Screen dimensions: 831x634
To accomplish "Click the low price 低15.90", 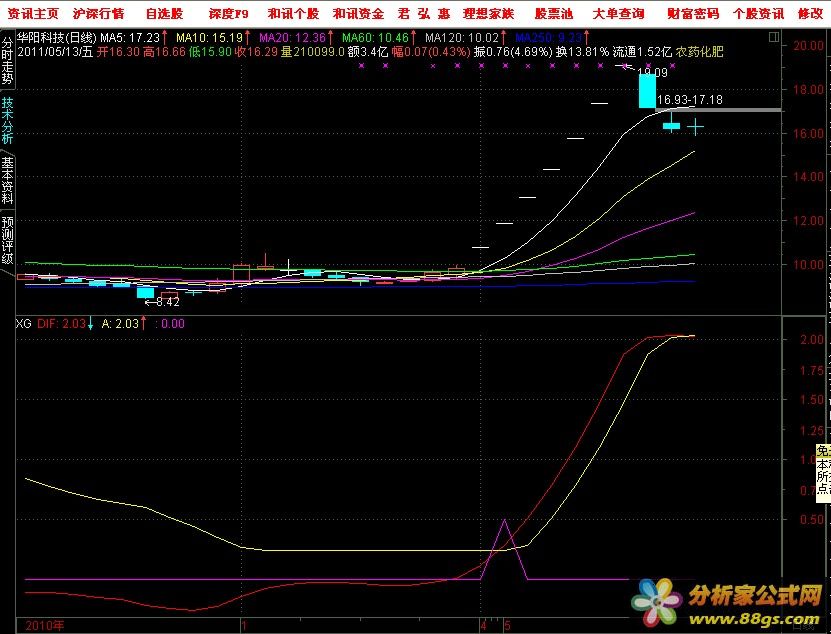I will click(x=210, y=52).
